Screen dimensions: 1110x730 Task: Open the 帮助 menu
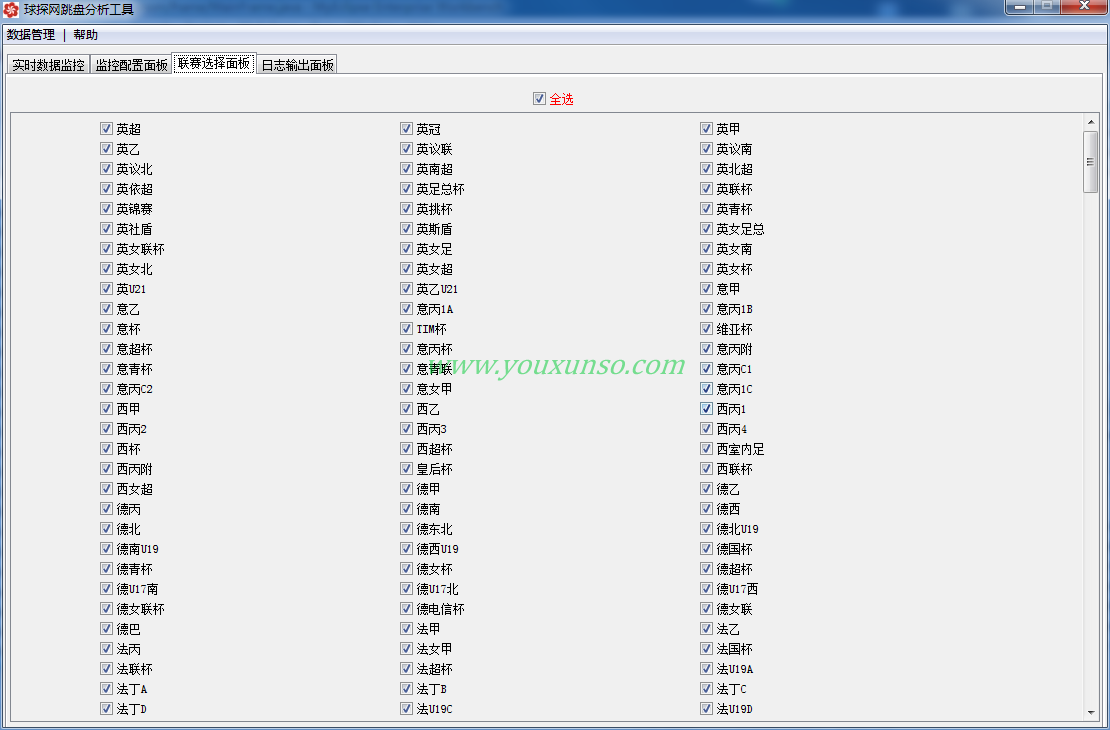[85, 35]
